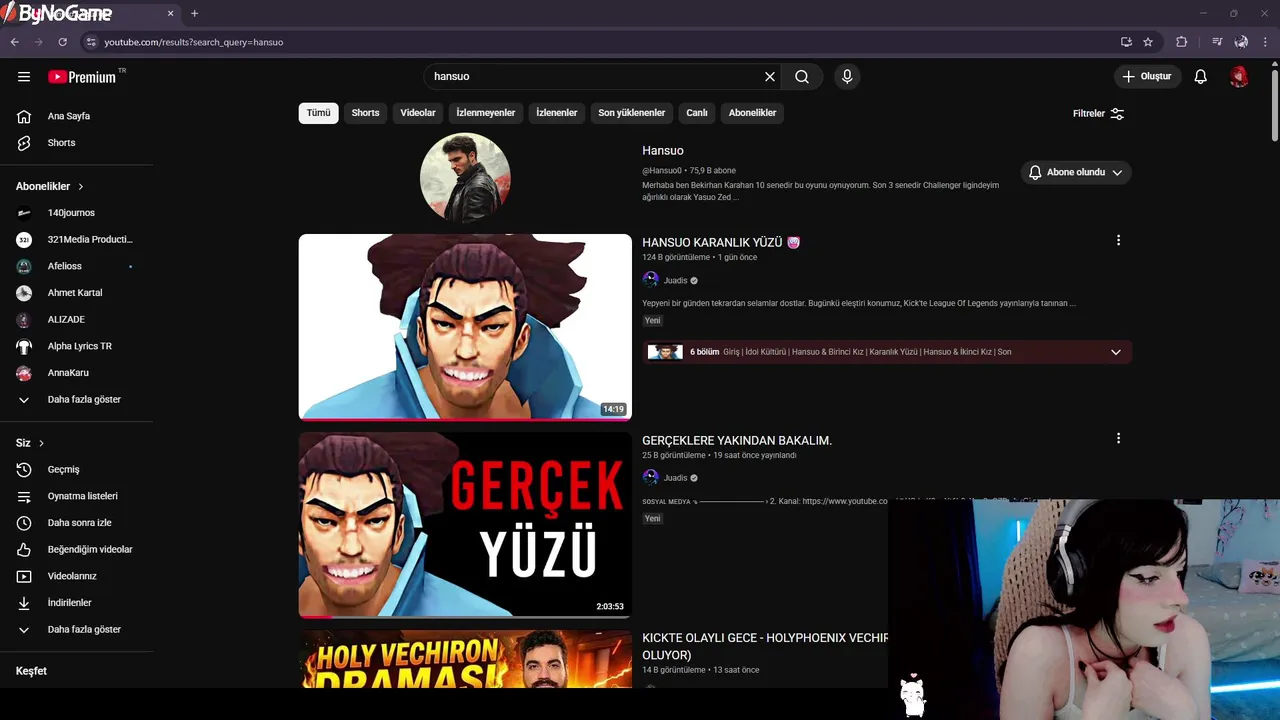Reload the page with the refresh icon

tap(62, 42)
